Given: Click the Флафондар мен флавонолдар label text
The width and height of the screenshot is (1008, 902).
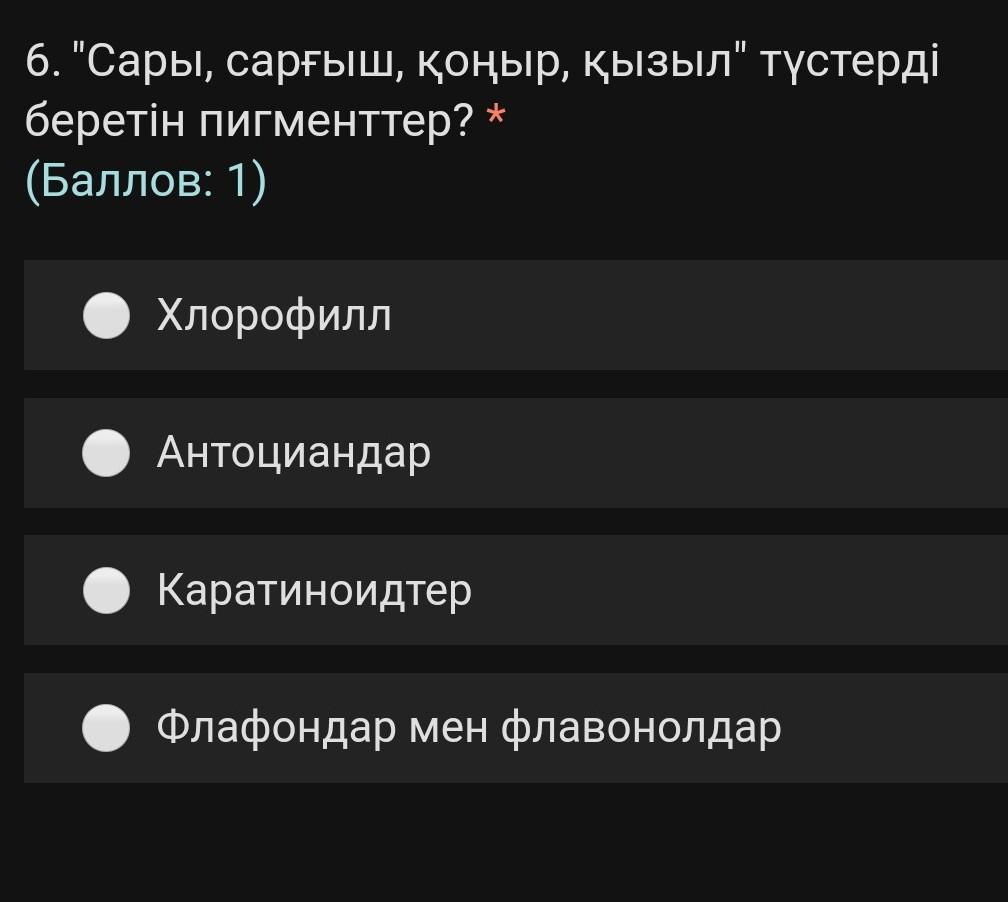Looking at the screenshot, I should tap(469, 728).
